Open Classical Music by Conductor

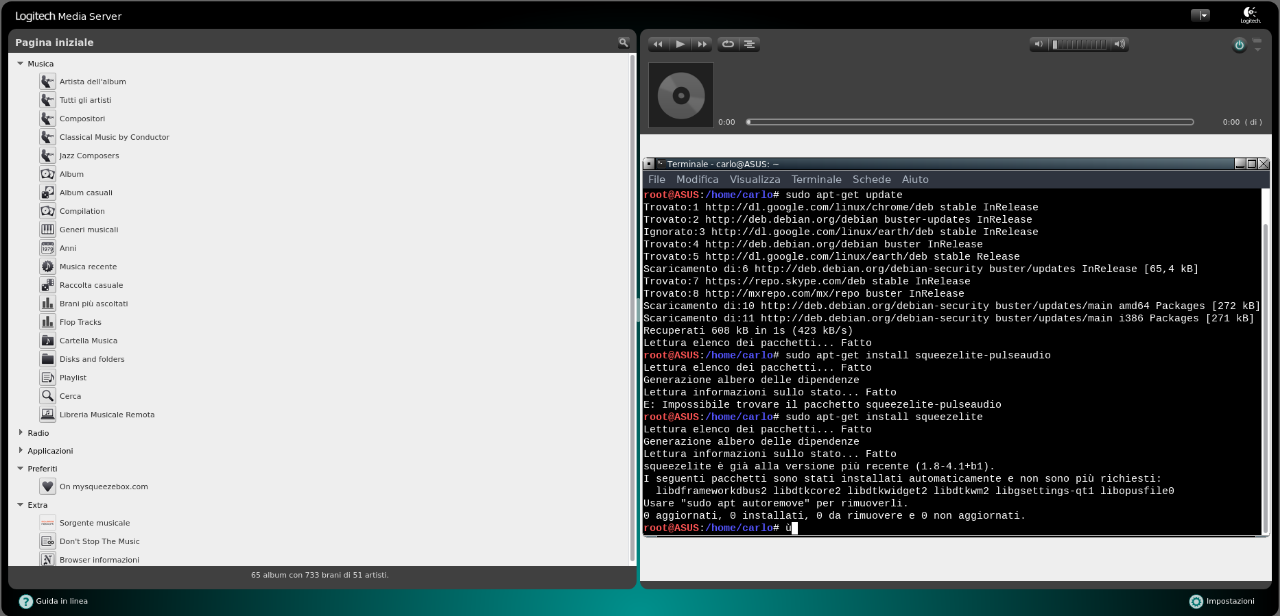point(114,137)
